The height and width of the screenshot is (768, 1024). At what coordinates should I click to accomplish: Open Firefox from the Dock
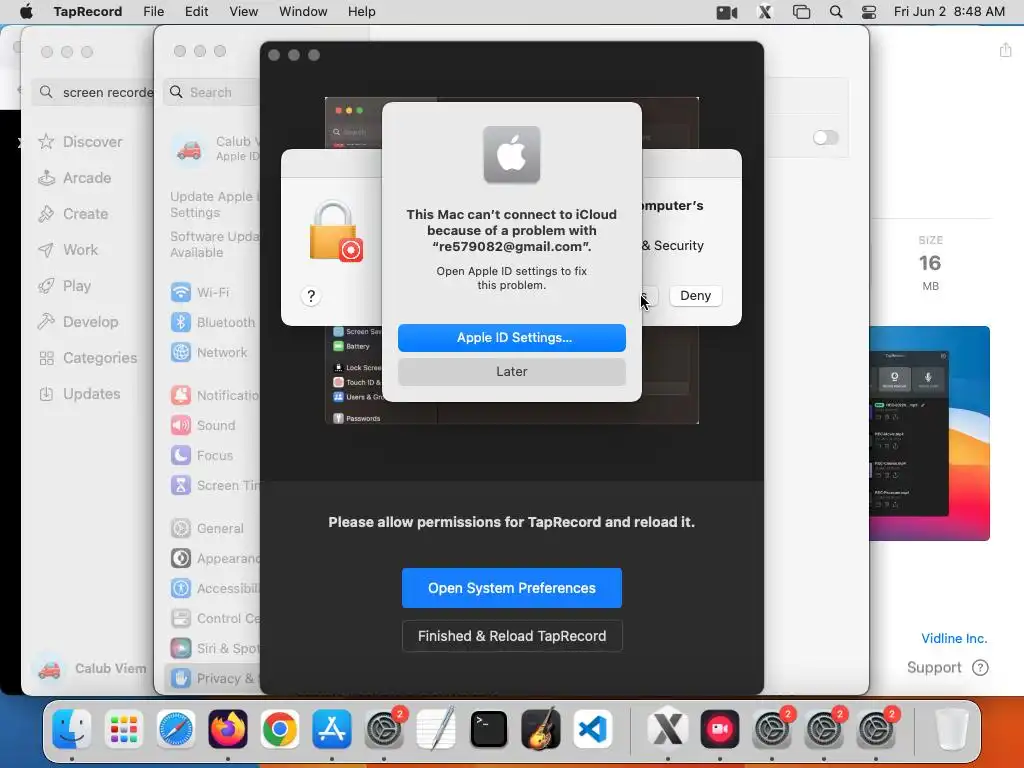(x=228, y=729)
